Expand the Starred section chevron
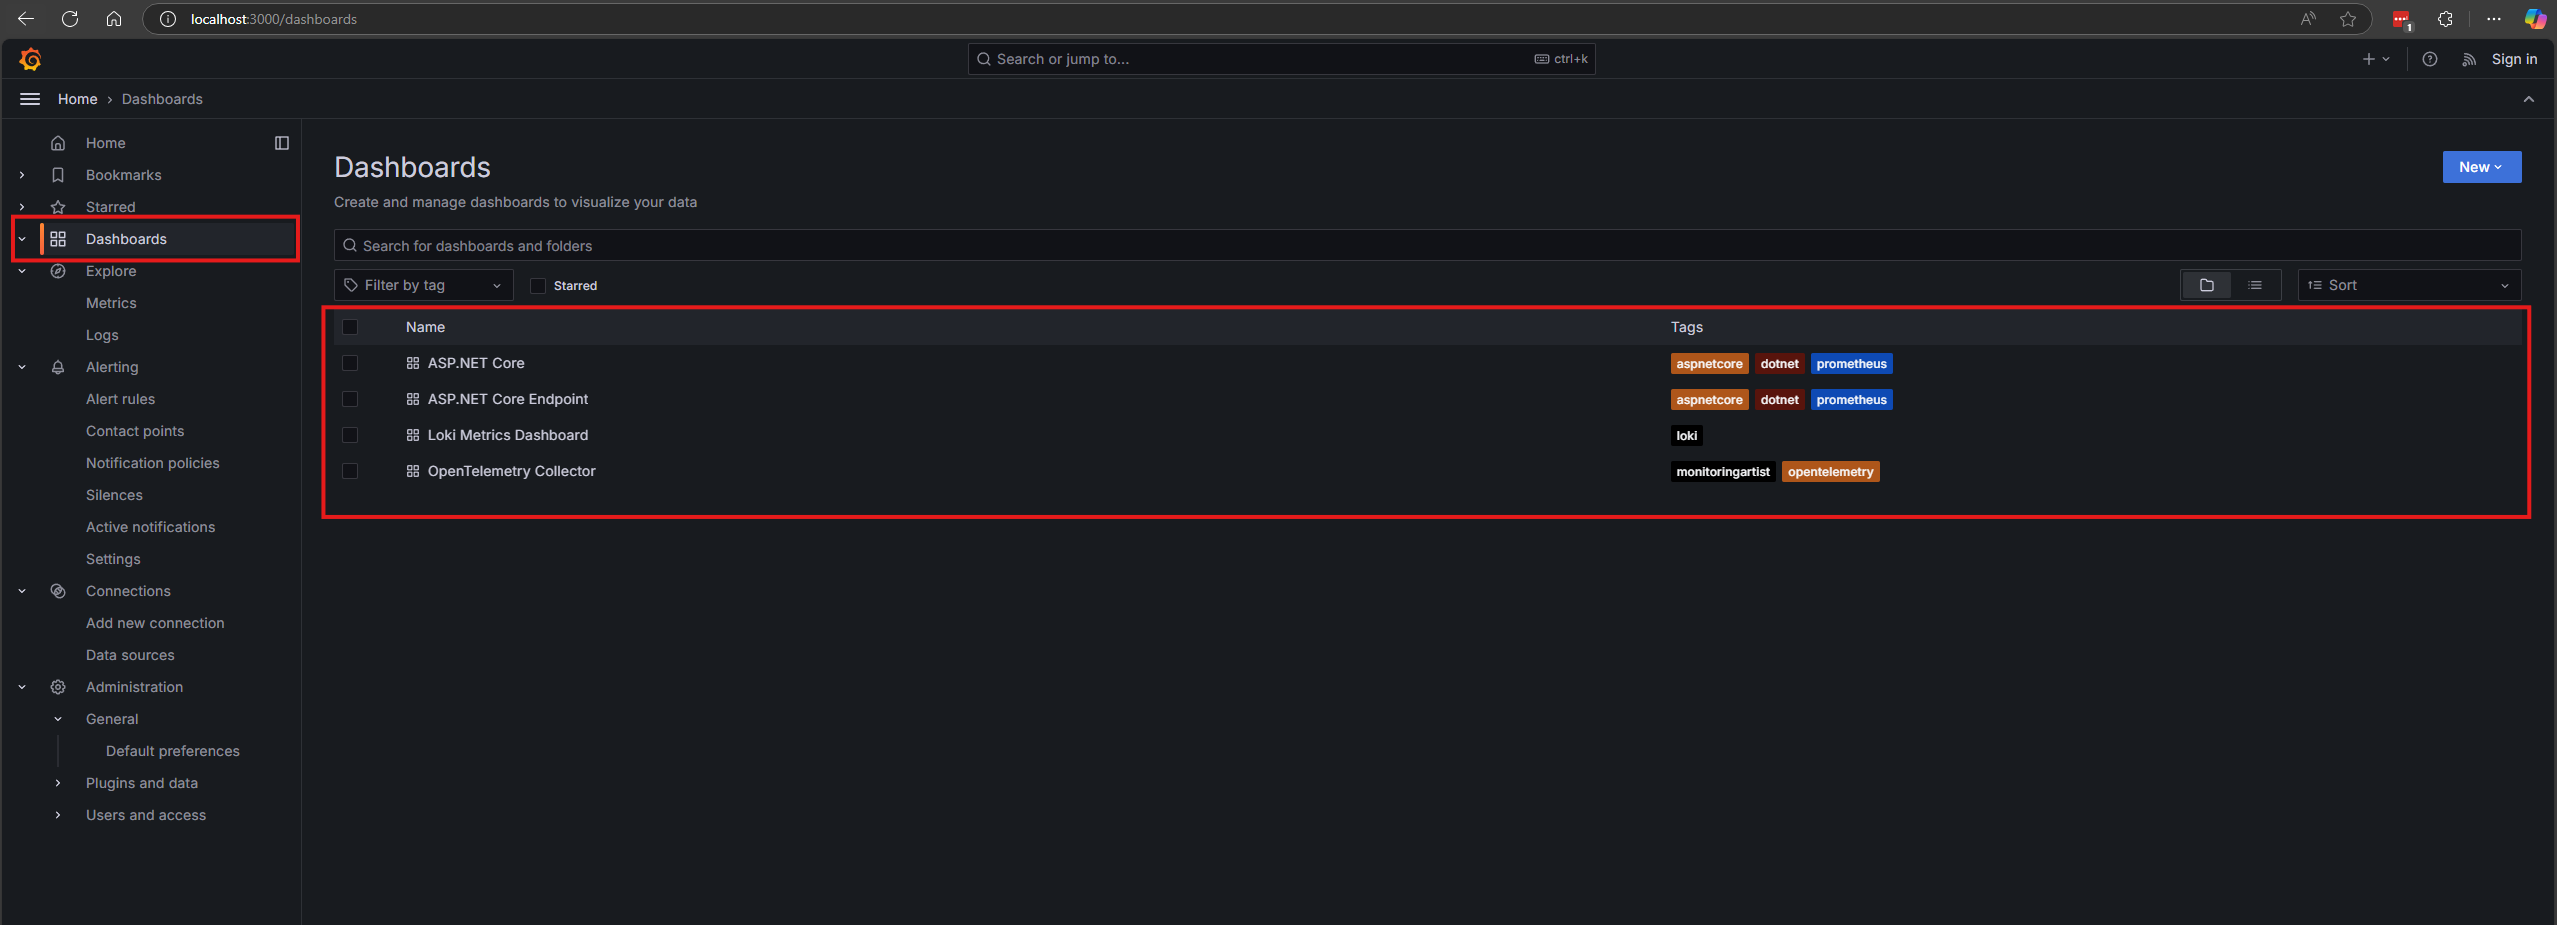Image resolution: width=2557 pixels, height=925 pixels. [22, 207]
